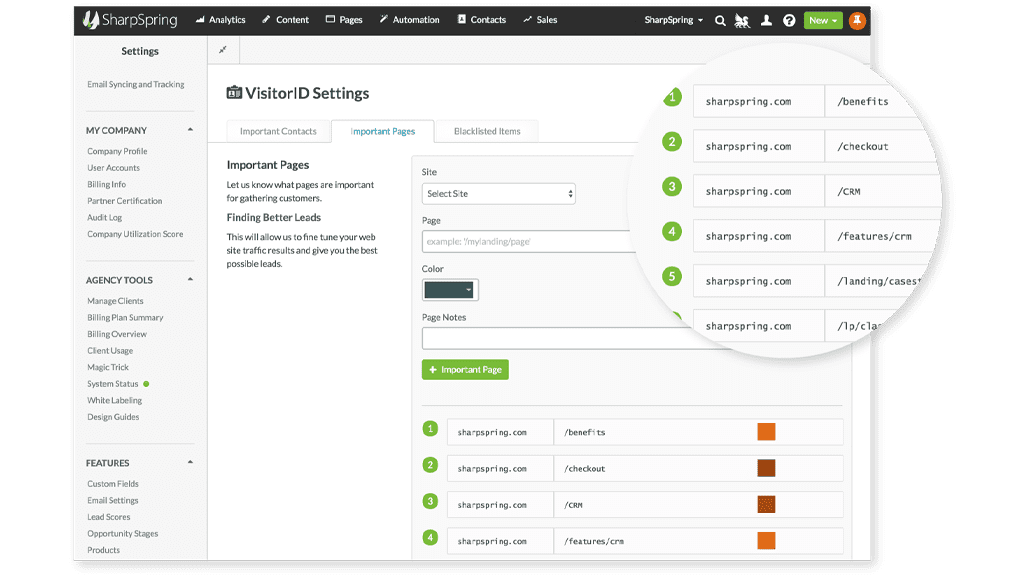1024x576 pixels.
Task: Open the Color picker dropdown
Action: tap(450, 290)
